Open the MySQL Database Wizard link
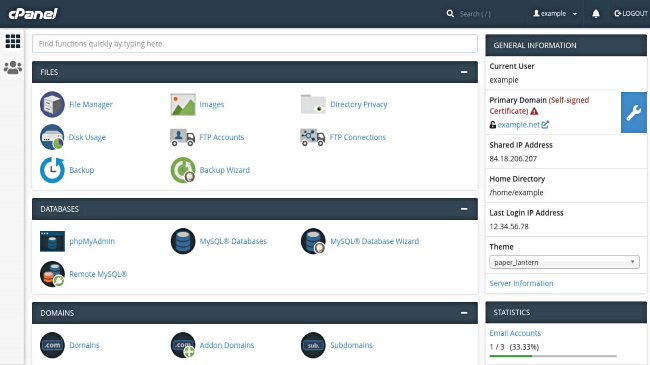The image size is (650, 365). coord(375,241)
